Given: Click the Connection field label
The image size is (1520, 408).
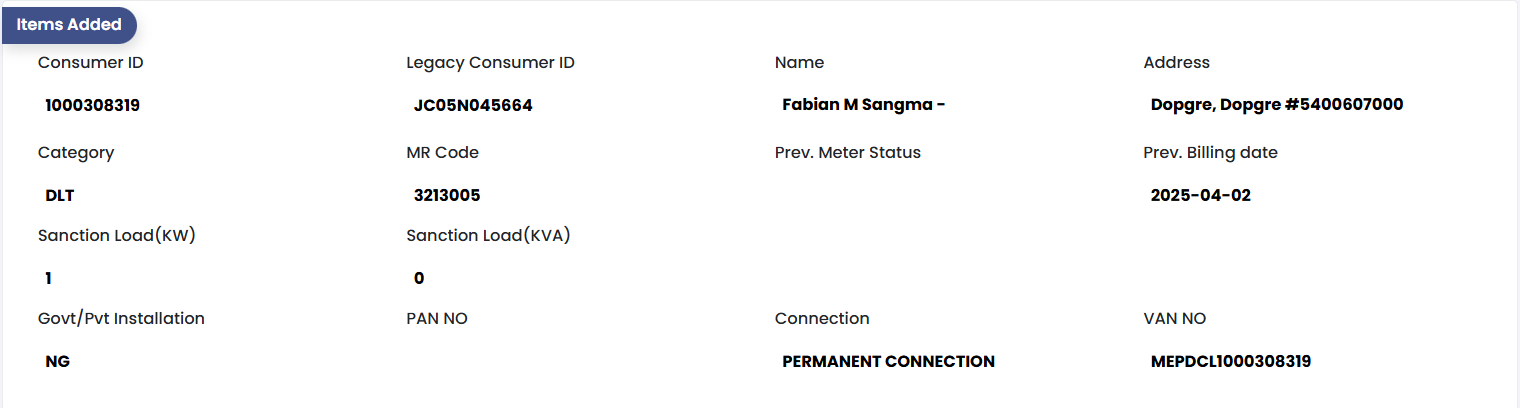Looking at the screenshot, I should point(822,319).
